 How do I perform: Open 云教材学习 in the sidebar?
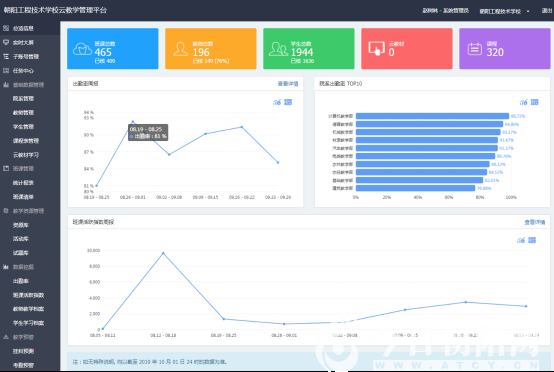[26, 155]
